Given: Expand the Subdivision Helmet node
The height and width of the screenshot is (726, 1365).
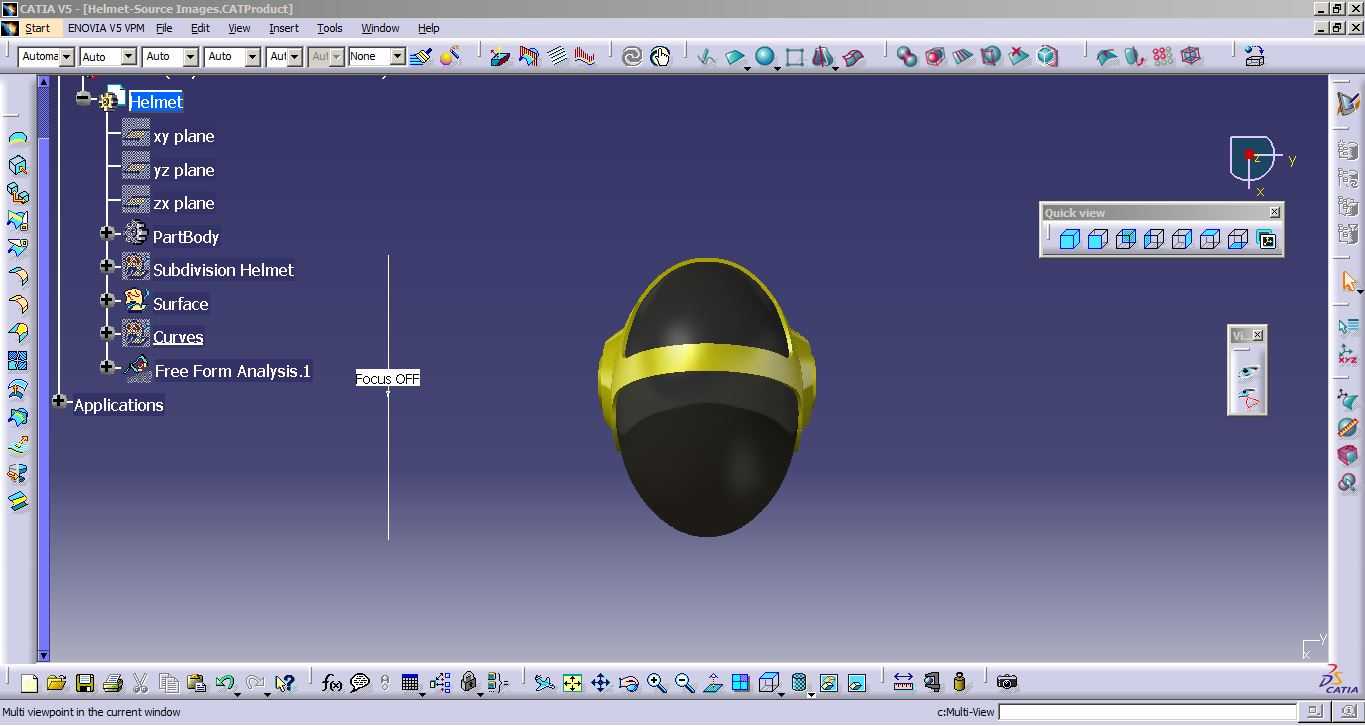Looking at the screenshot, I should click(x=107, y=266).
